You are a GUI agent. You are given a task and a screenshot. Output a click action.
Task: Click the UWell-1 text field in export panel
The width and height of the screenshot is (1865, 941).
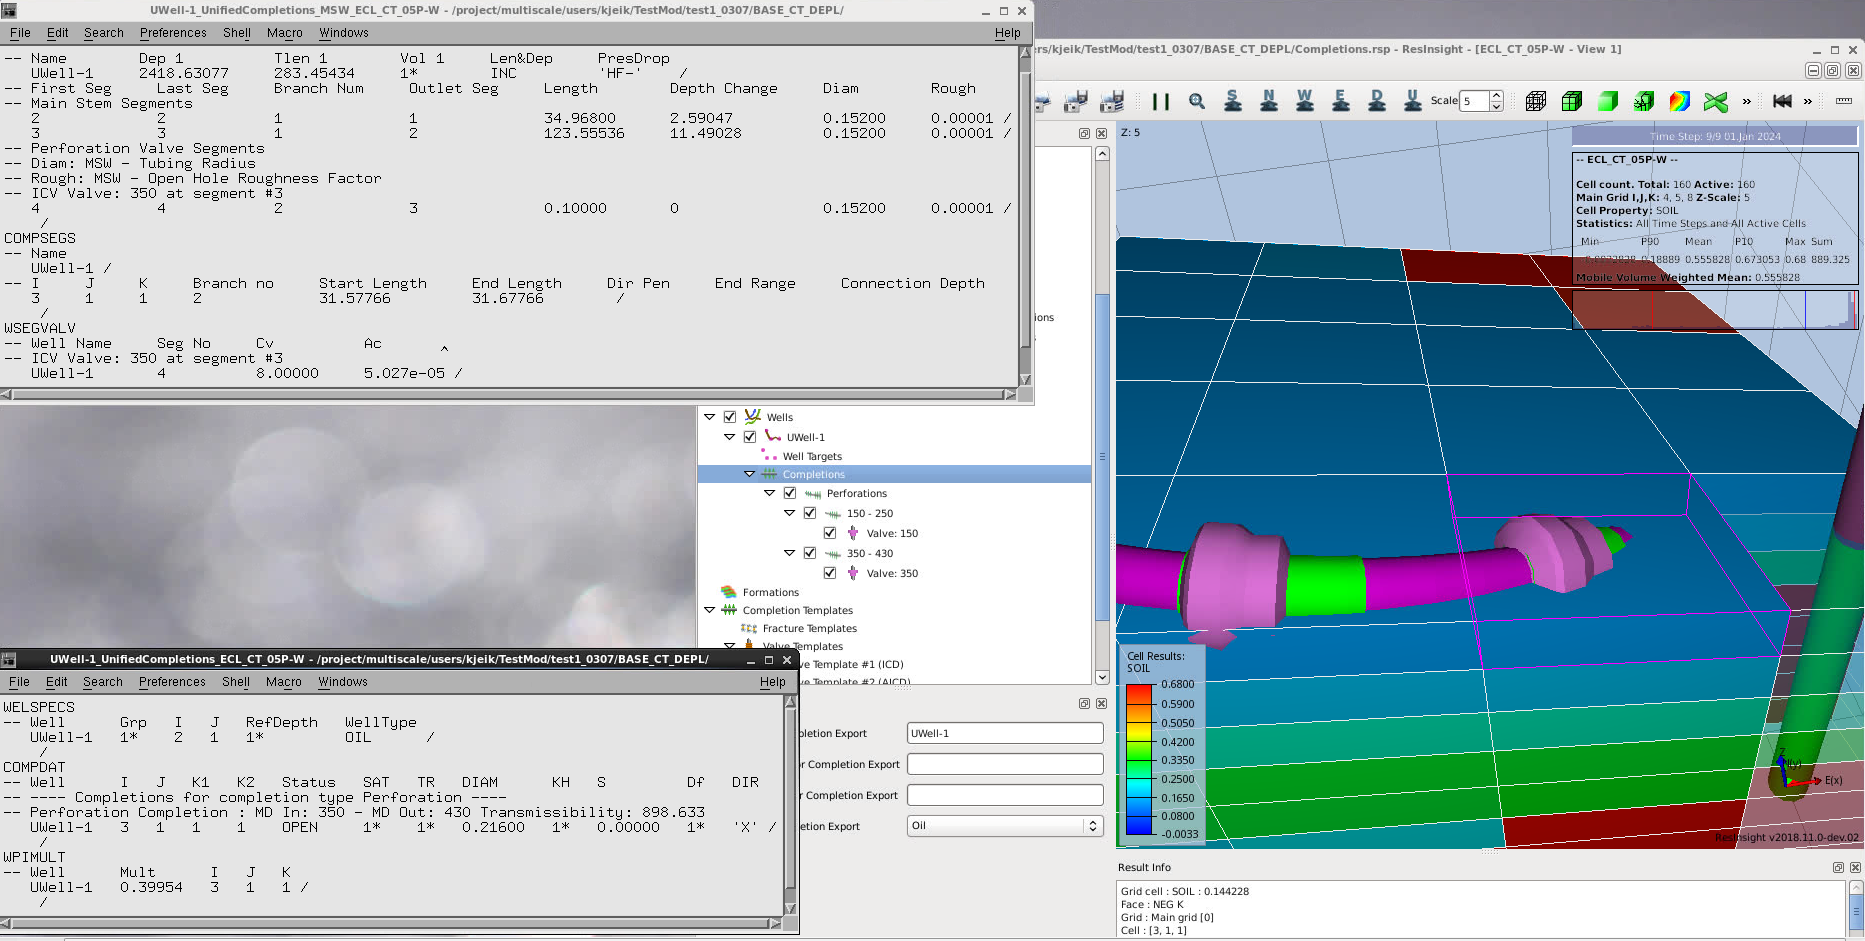1005,733
